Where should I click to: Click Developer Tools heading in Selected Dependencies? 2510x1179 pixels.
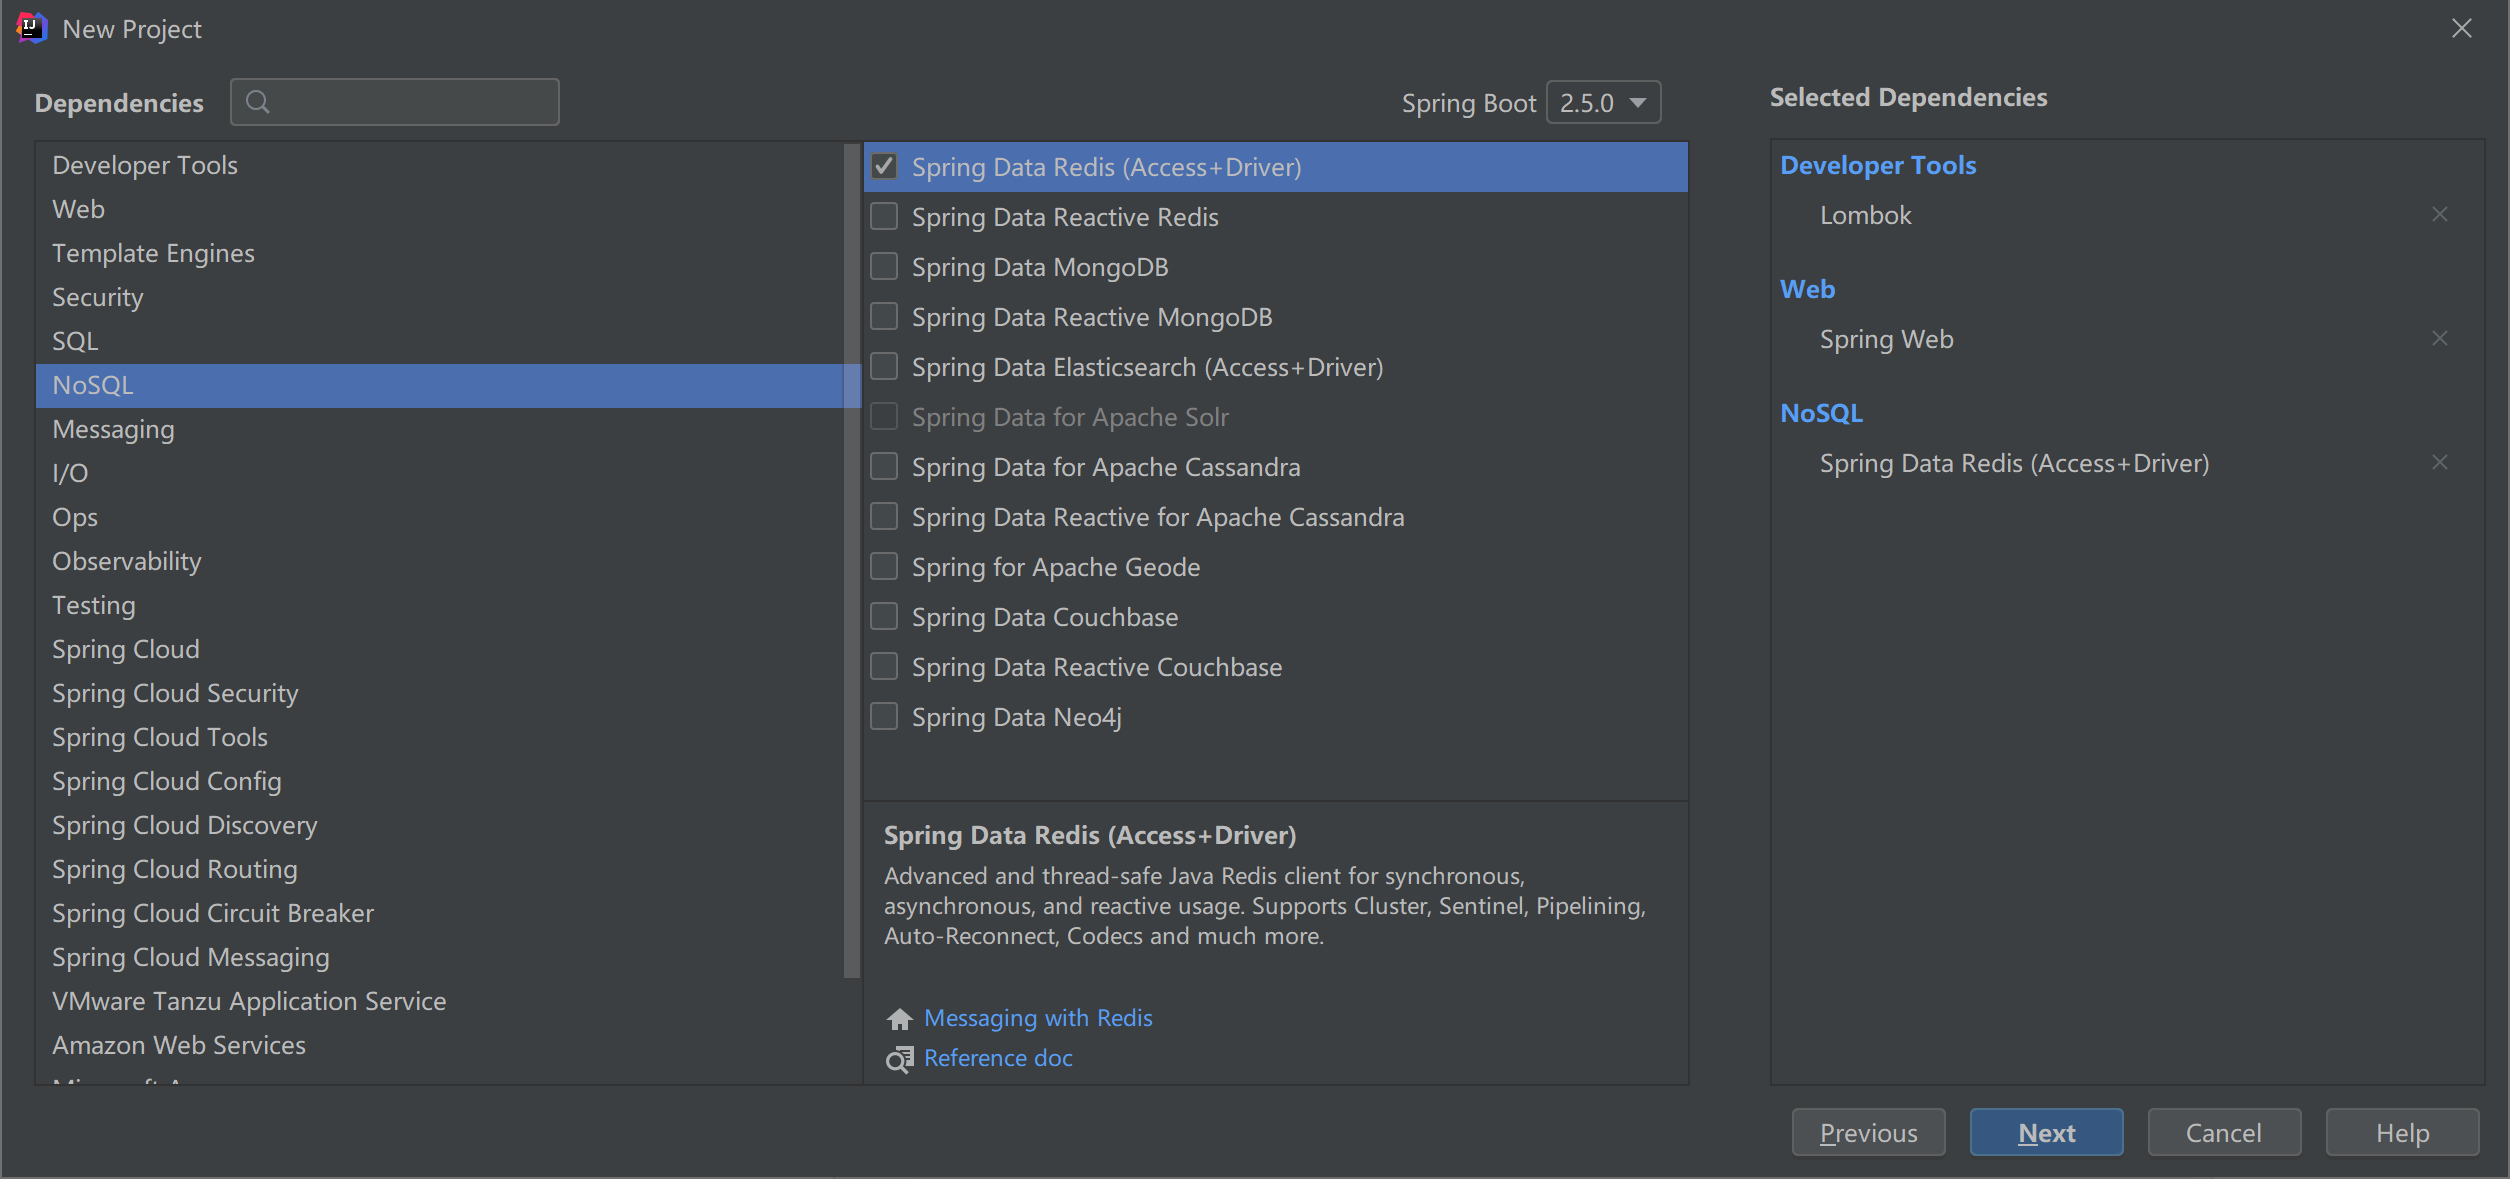[x=1878, y=165]
